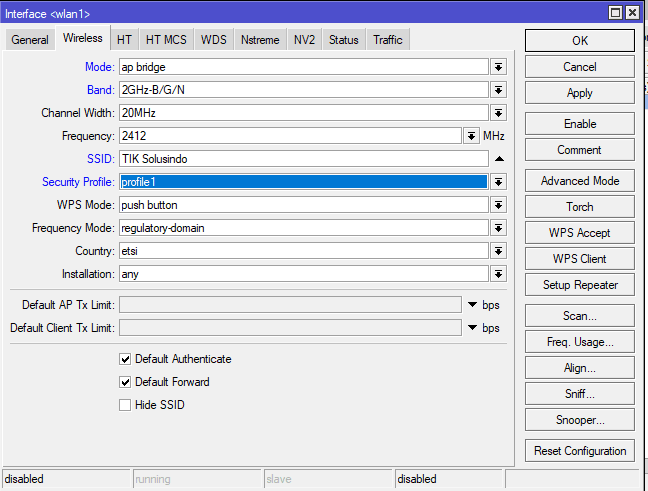Open the Mode dropdown list

click(498, 66)
